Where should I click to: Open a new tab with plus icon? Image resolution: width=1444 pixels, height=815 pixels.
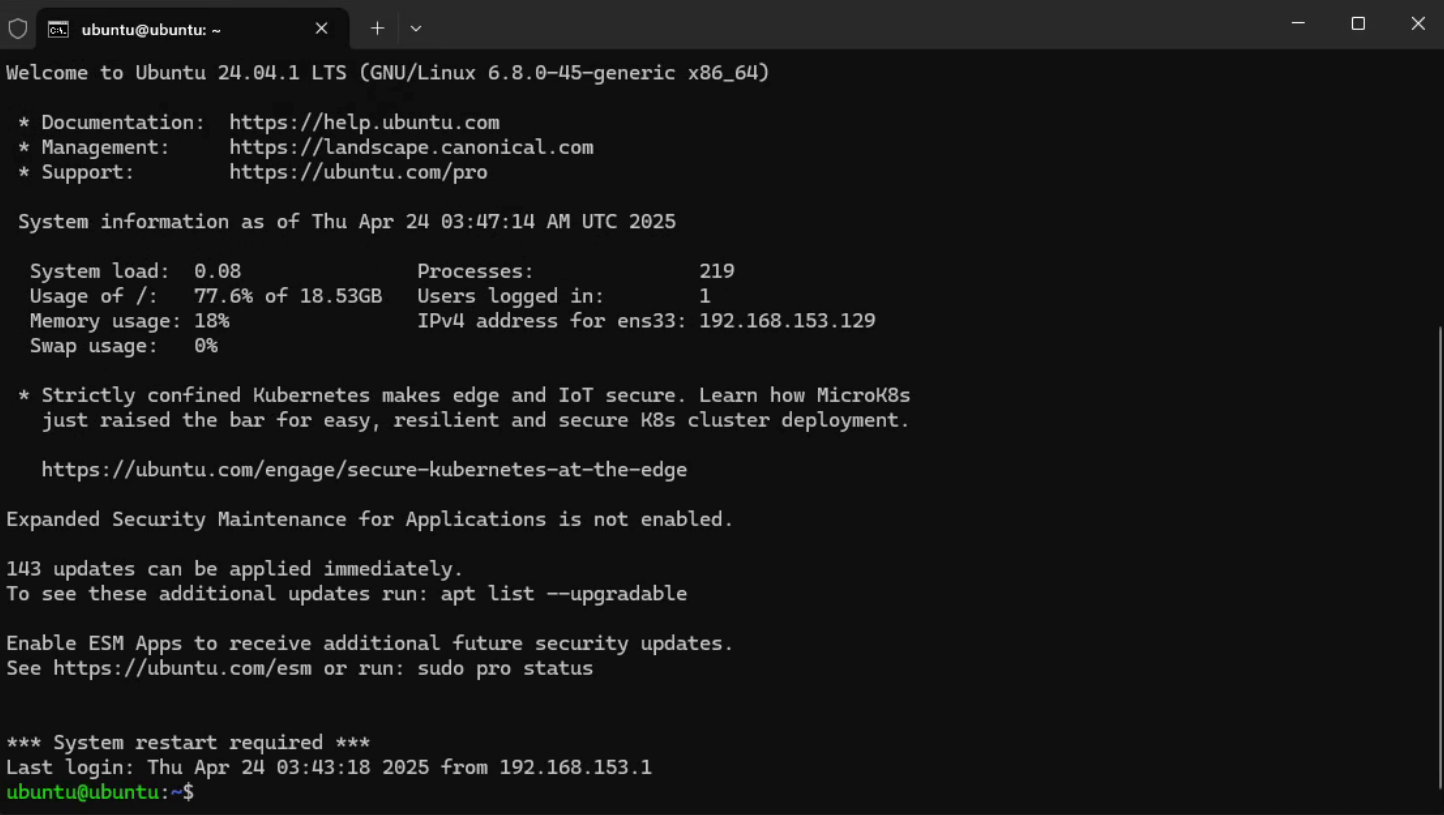(377, 28)
